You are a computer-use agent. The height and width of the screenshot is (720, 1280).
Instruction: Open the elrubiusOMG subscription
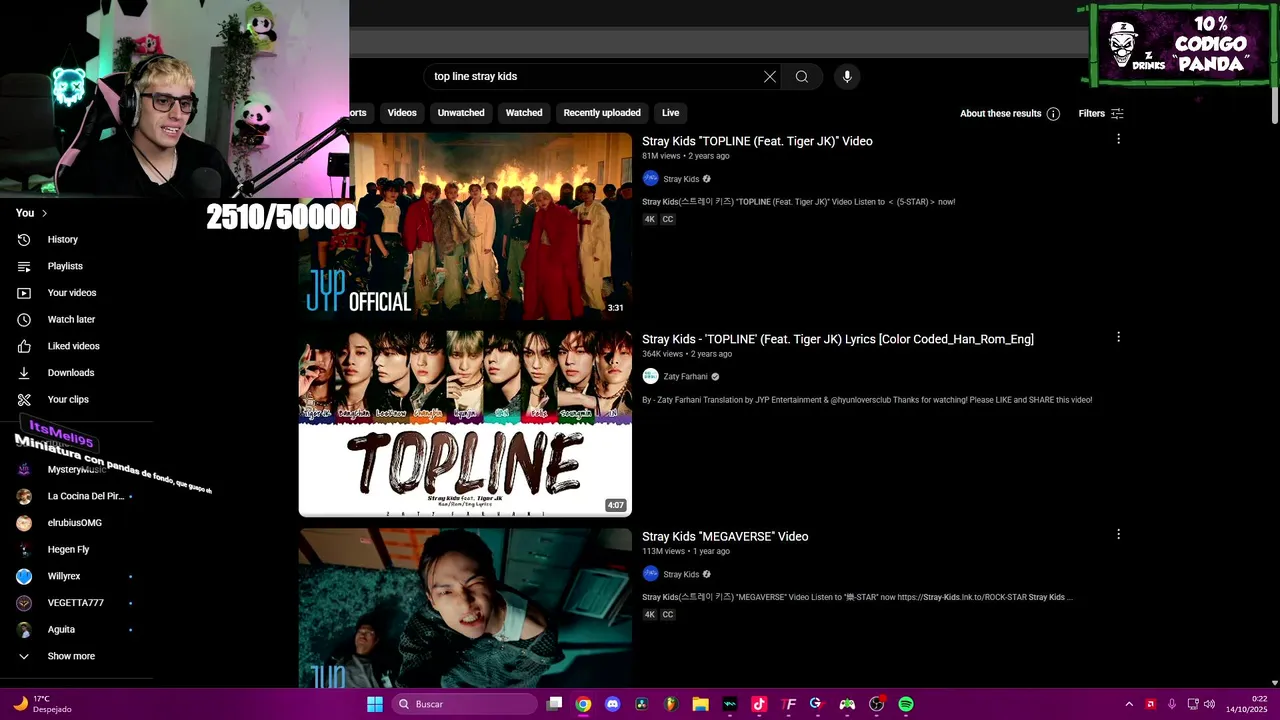(76, 523)
